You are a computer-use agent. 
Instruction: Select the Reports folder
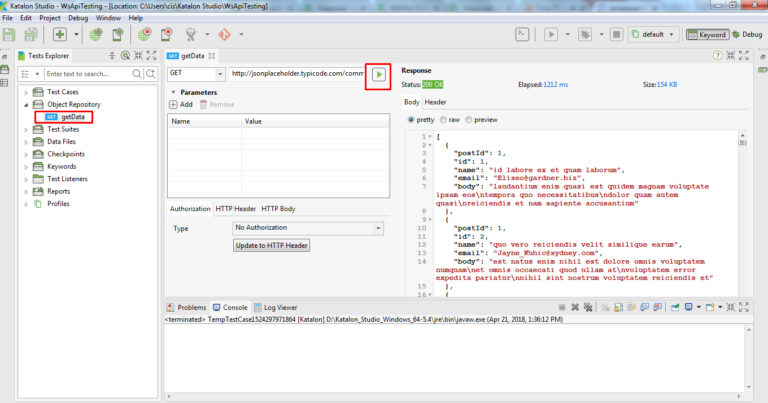(58, 191)
